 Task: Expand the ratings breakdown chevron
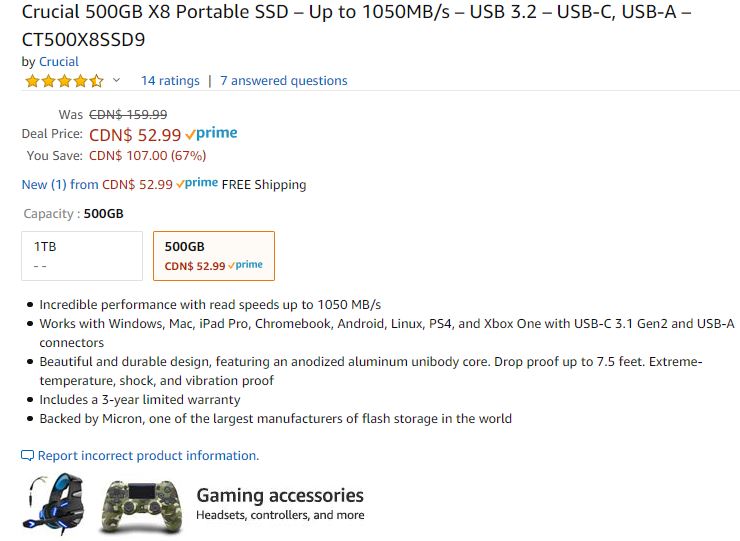pos(116,80)
